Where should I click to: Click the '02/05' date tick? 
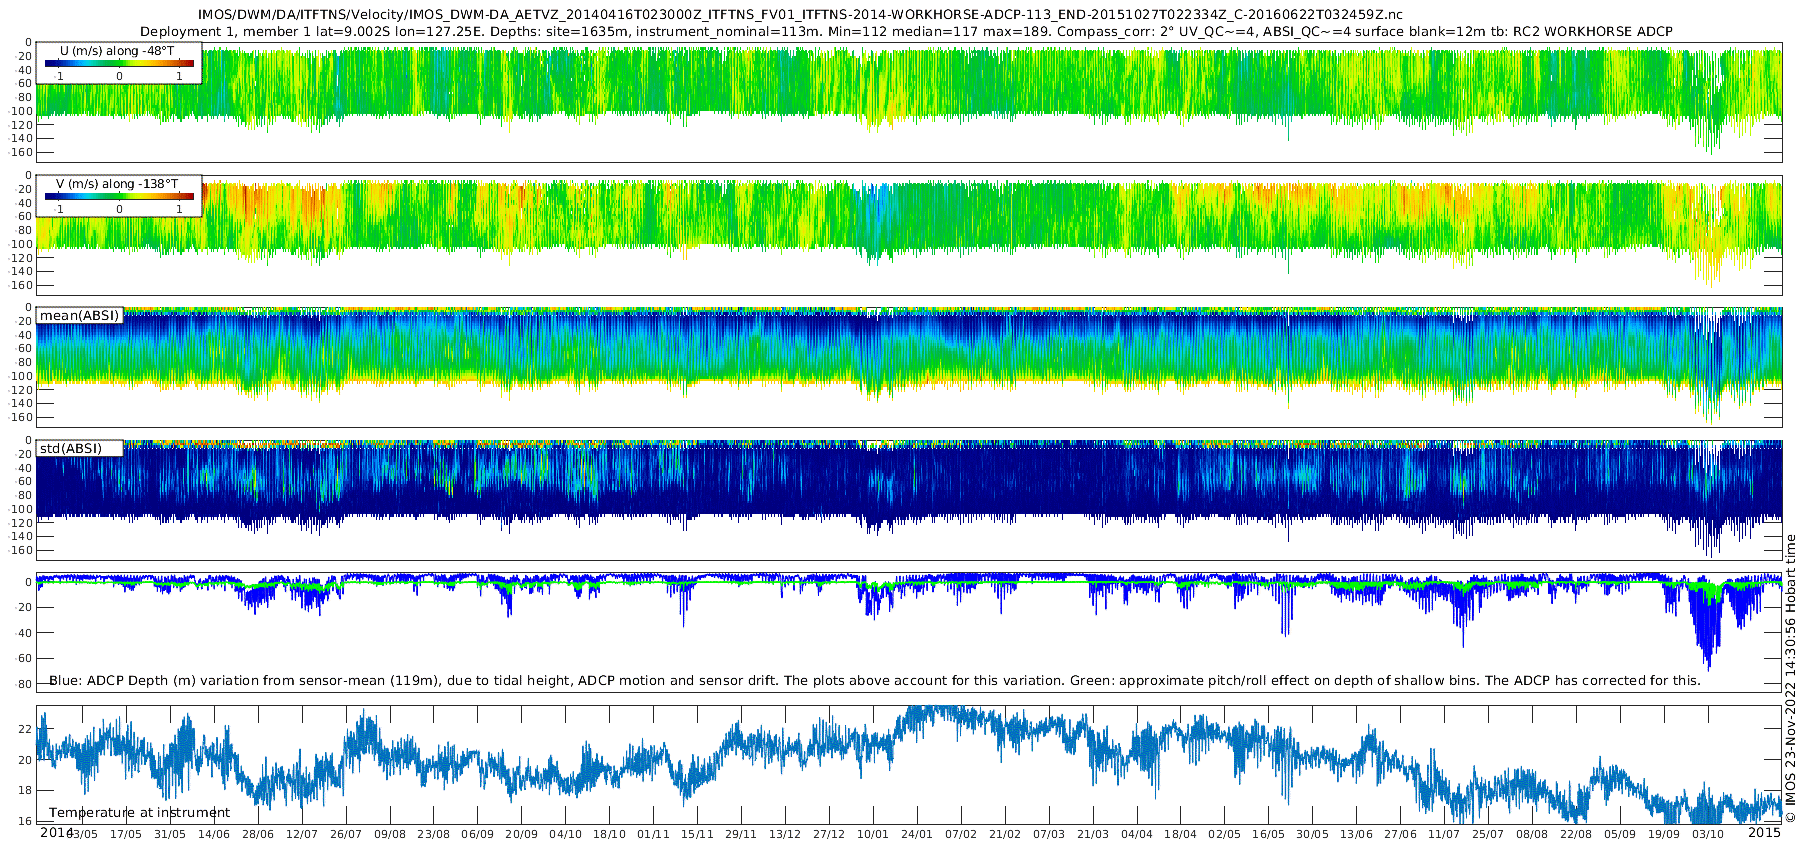1226,835
